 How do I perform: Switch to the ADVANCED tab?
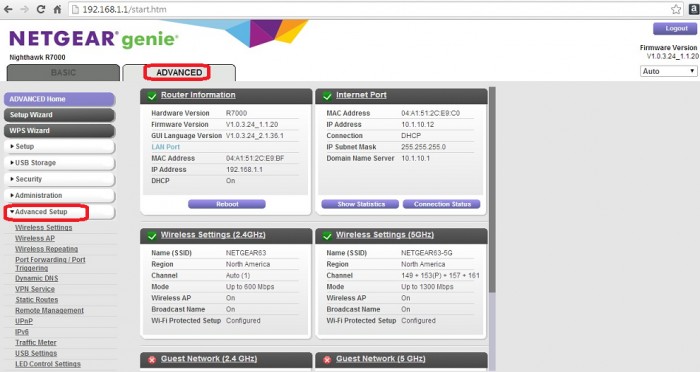(179, 72)
